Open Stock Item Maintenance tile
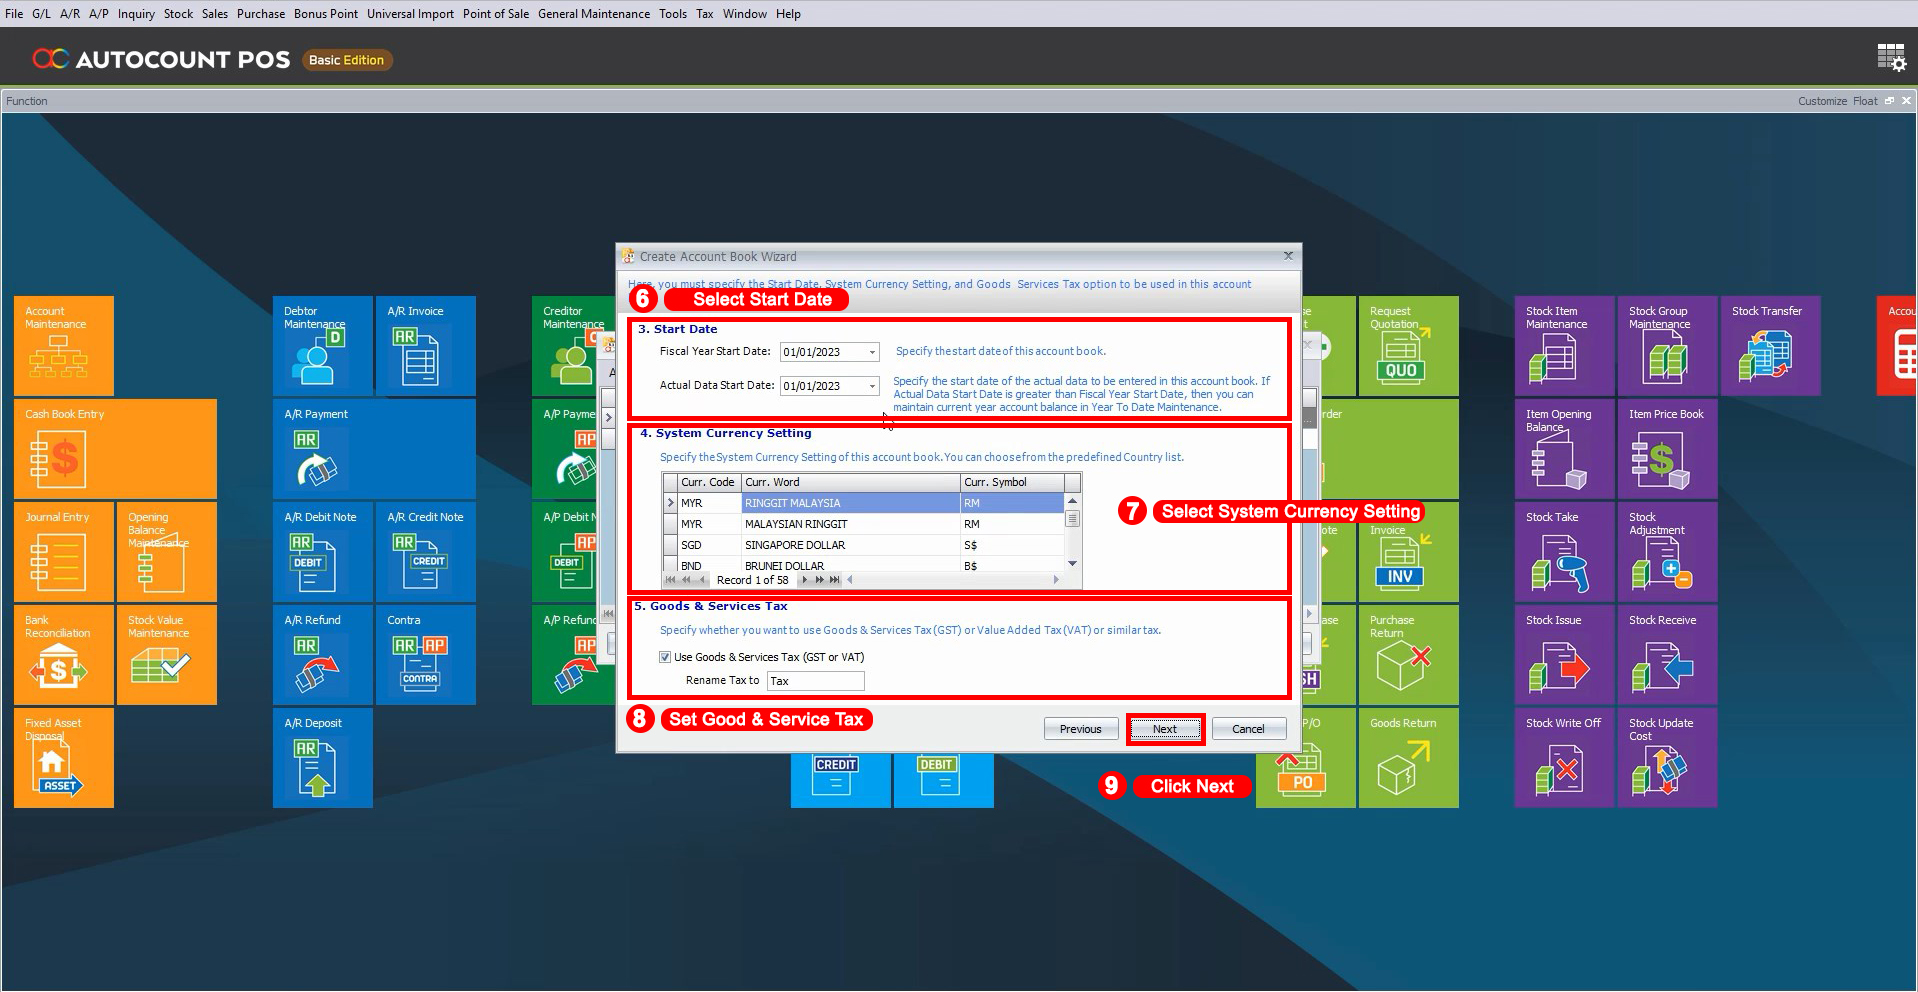The width and height of the screenshot is (1918, 992). [1565, 345]
